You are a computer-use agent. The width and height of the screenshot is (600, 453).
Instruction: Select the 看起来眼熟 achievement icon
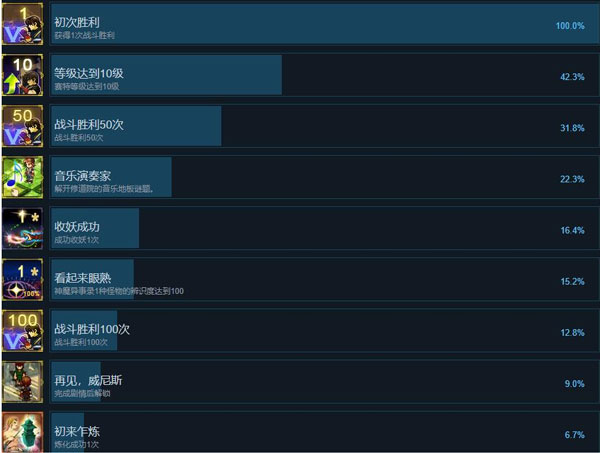(22, 279)
